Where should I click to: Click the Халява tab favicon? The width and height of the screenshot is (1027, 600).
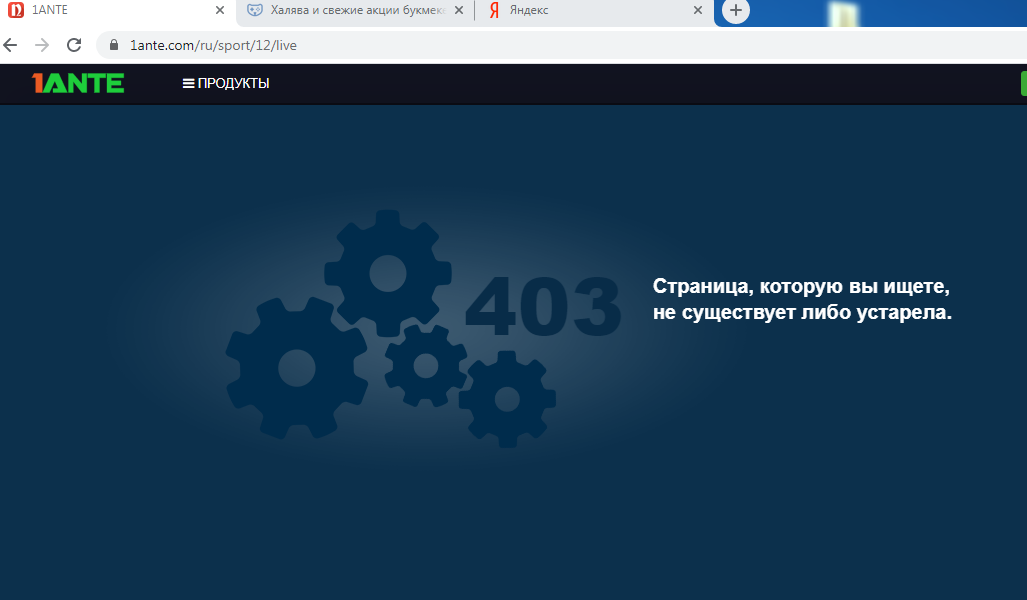255,10
